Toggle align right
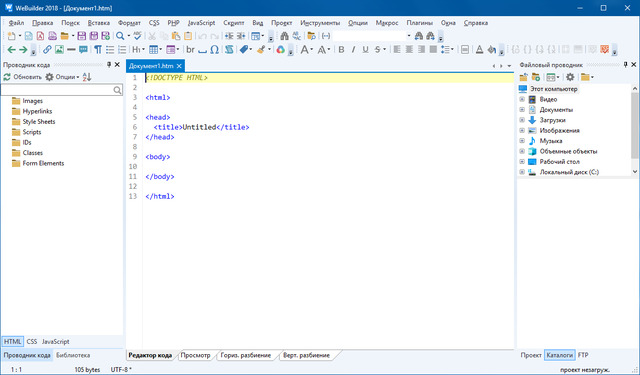640x375 pixels. 421,50
